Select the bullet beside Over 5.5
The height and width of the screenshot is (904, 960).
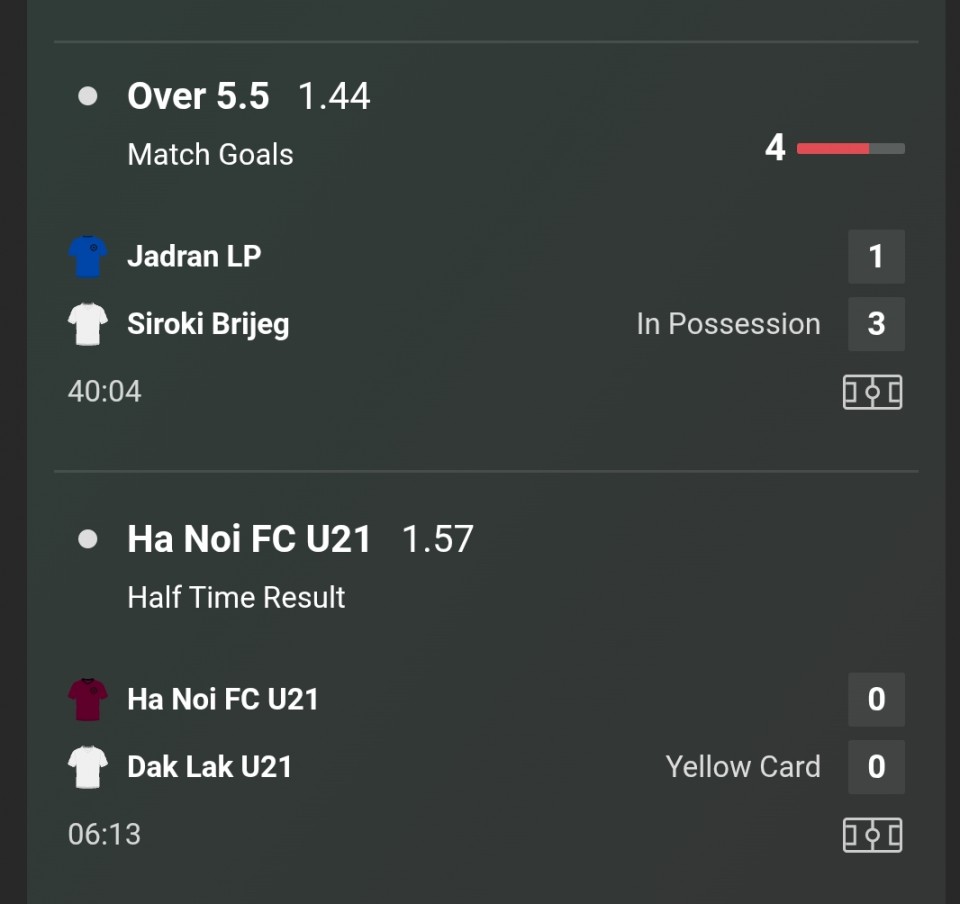point(88,96)
